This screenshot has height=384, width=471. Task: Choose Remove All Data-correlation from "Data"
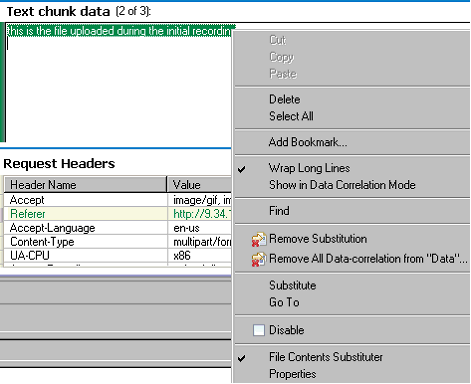(368, 259)
